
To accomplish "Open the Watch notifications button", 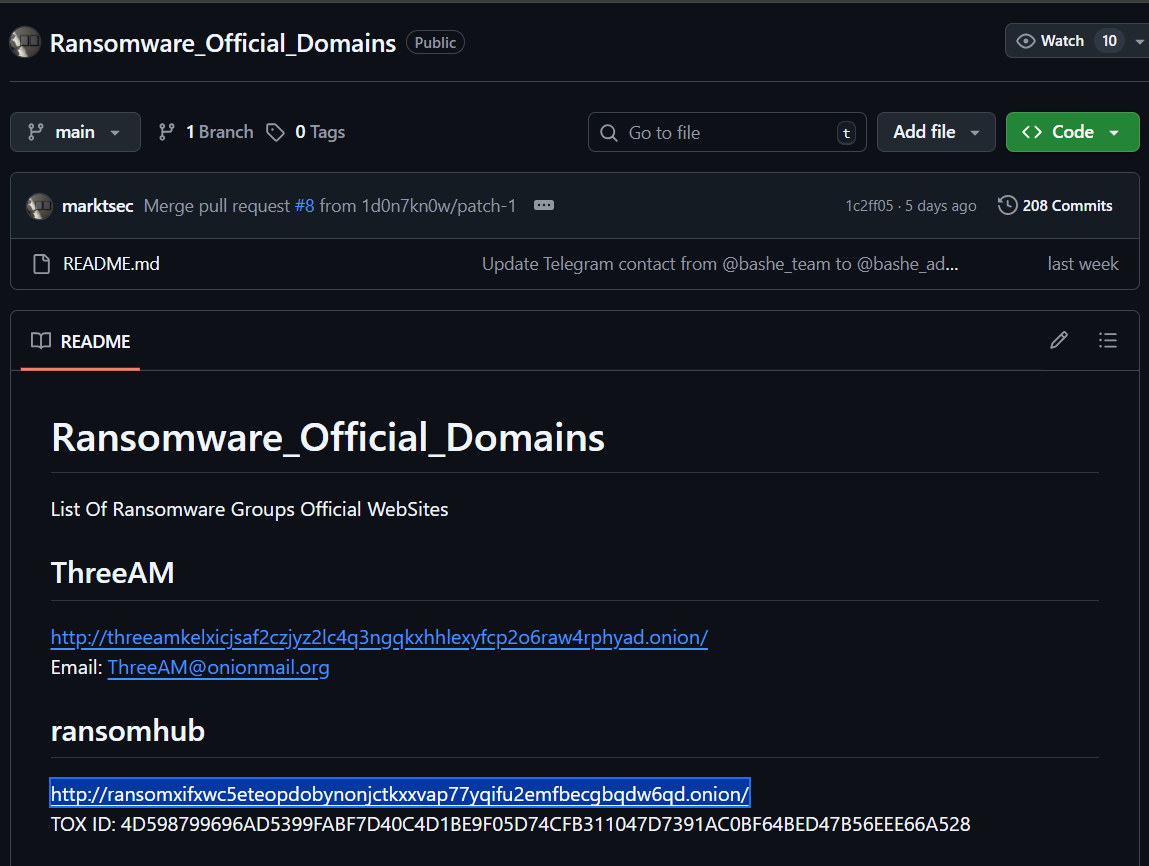I will (1050, 41).
